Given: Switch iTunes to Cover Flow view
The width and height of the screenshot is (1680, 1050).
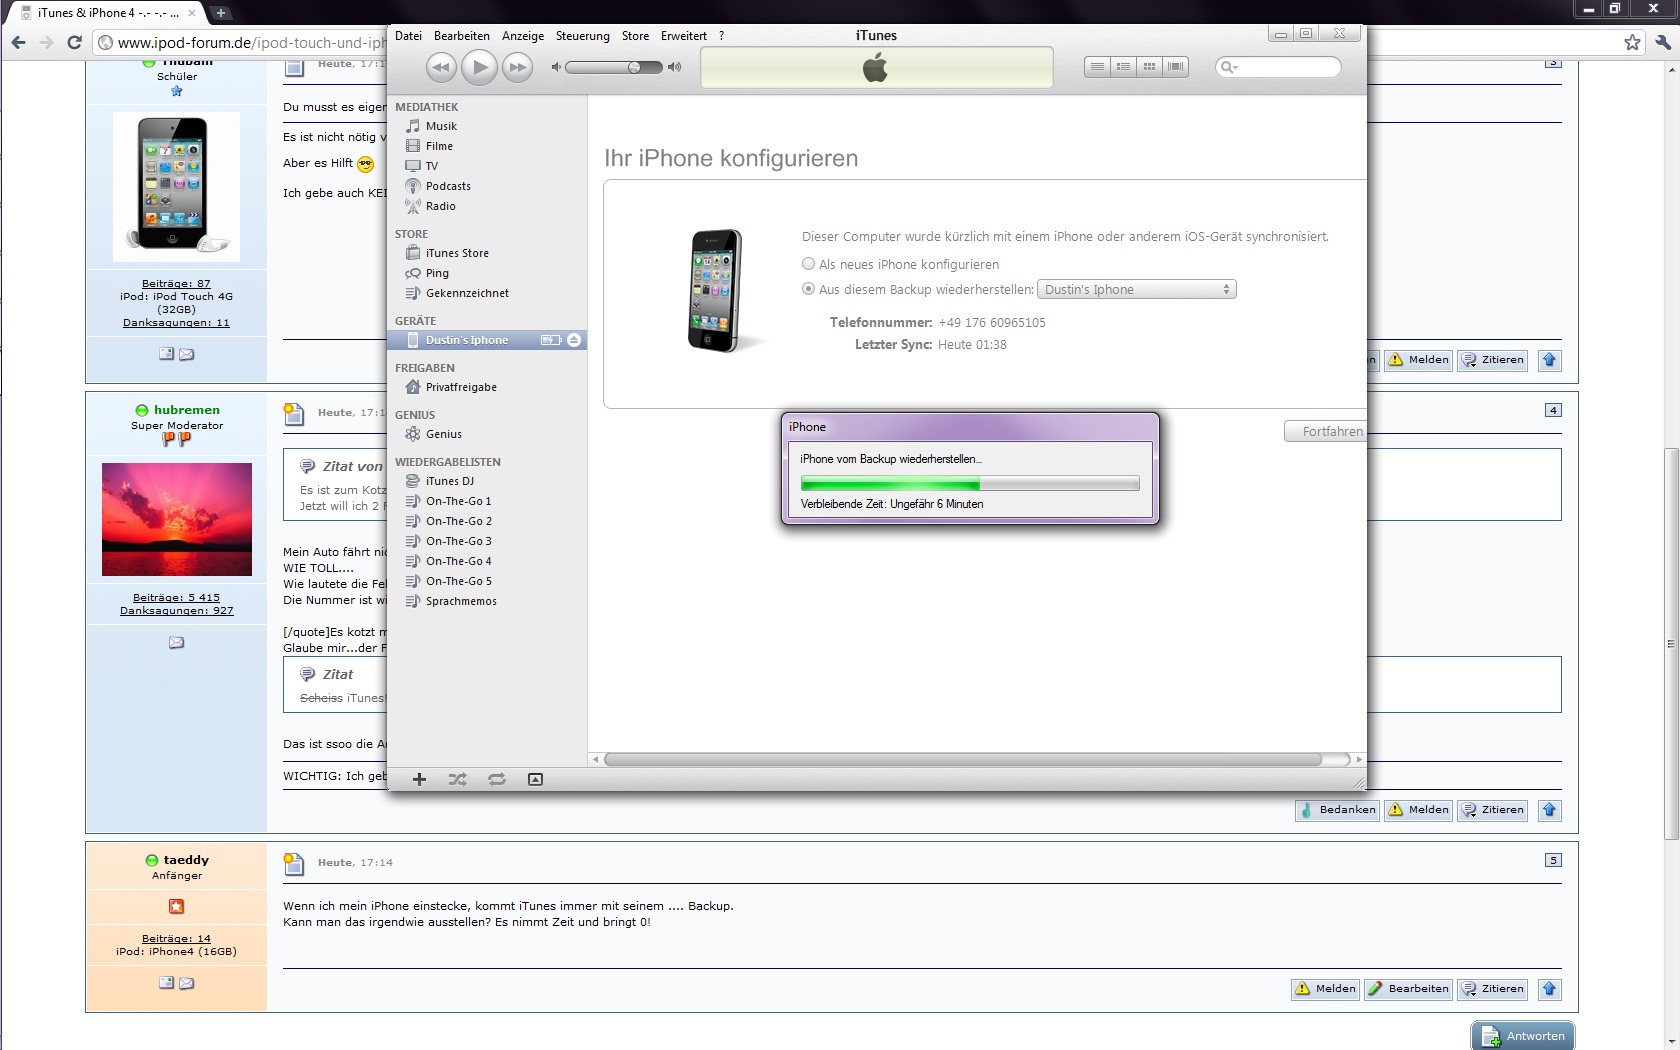Looking at the screenshot, I should (1176, 67).
